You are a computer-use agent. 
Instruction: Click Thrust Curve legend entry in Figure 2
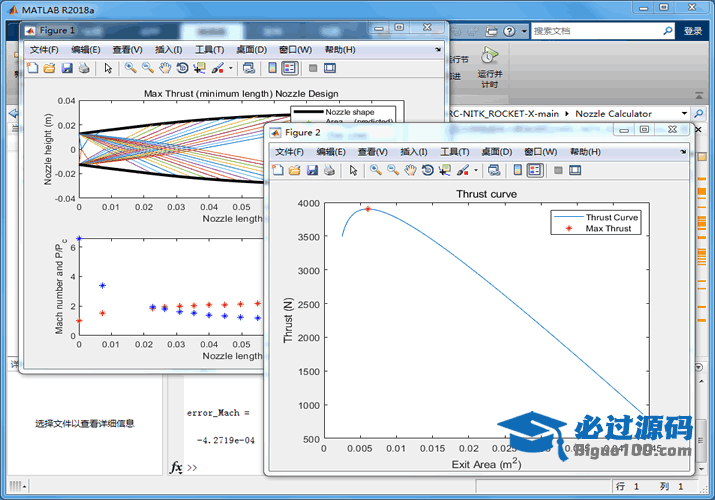click(x=596, y=217)
